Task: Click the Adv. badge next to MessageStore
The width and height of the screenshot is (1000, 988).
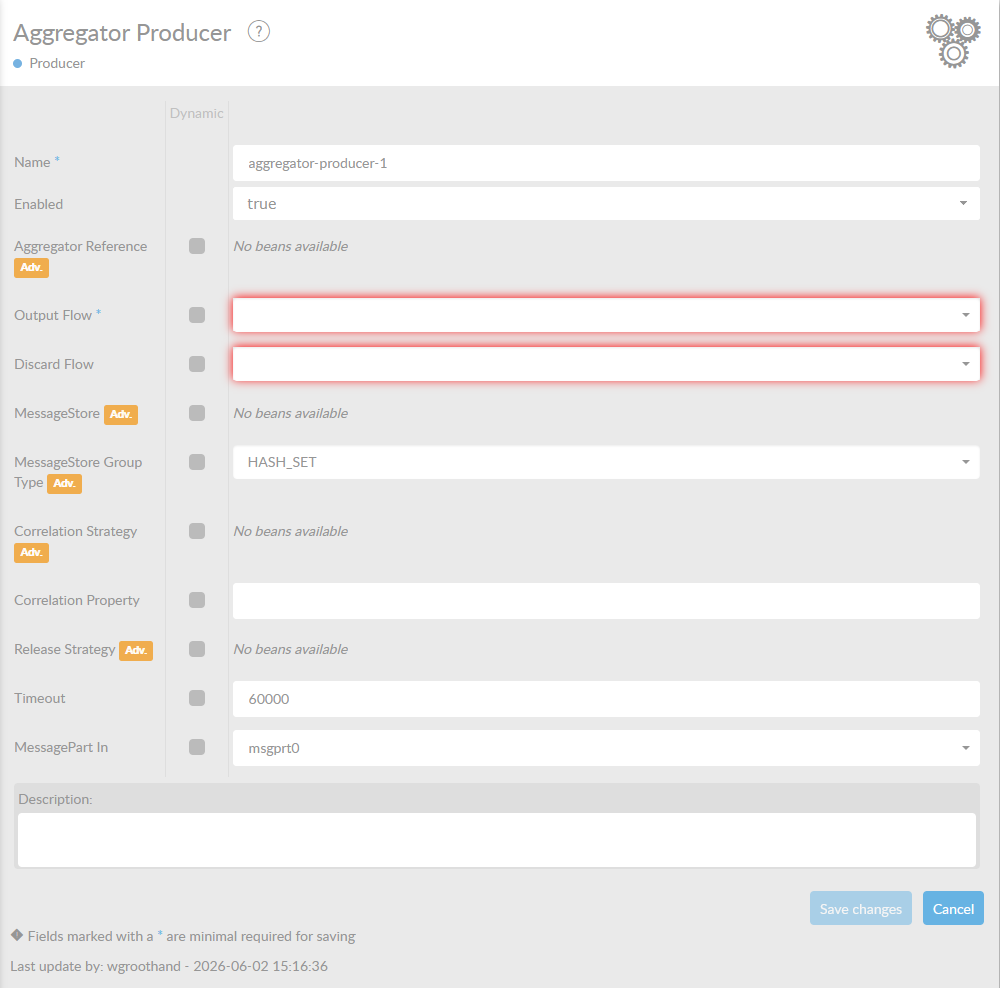Action: [121, 415]
